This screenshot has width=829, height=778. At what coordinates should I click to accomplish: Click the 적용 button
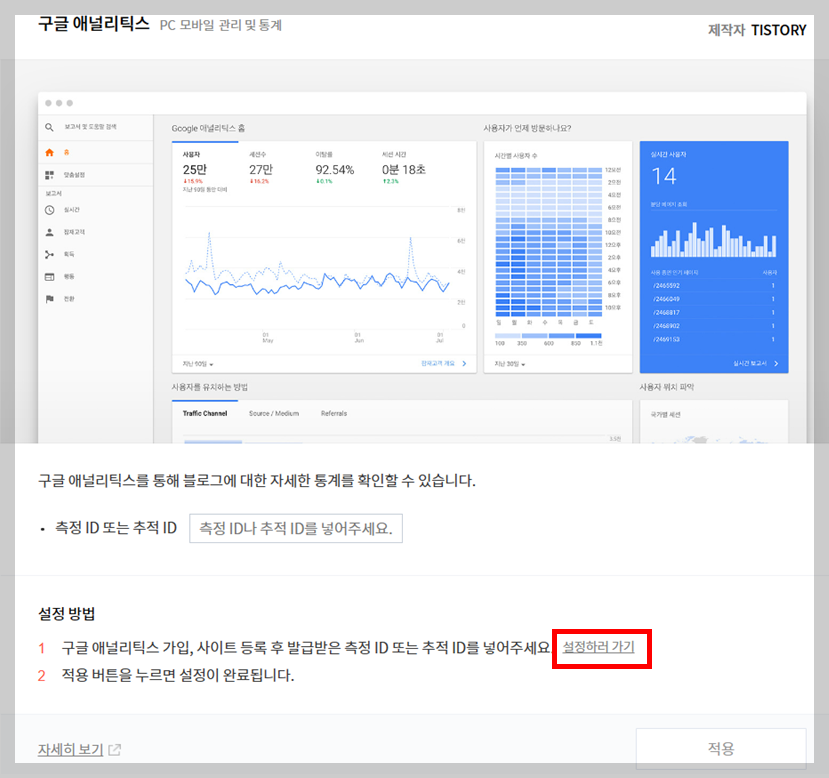[721, 748]
